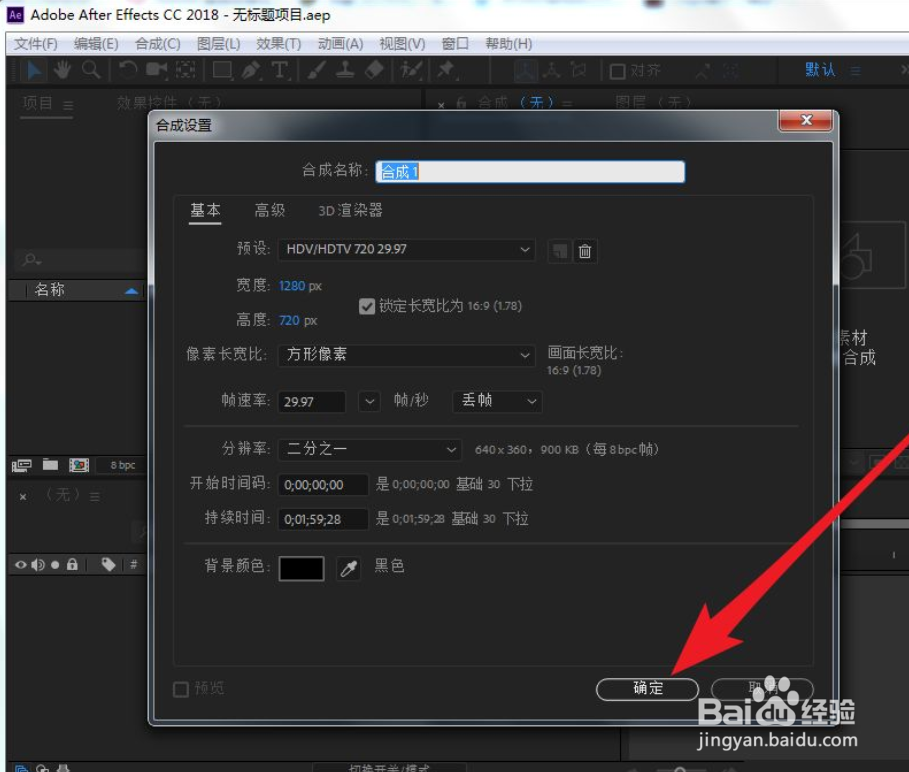Pick background color with eyedropper
This screenshot has height=772, width=909.
[x=348, y=569]
